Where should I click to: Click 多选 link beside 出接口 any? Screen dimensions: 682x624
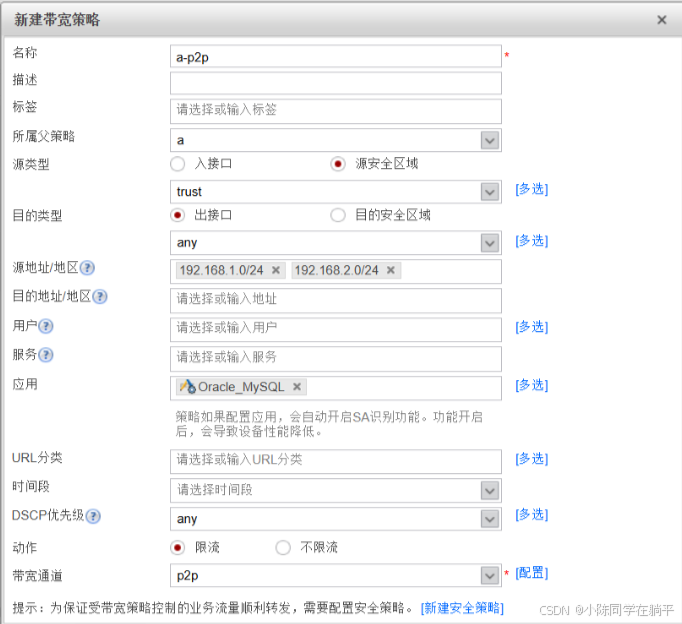[x=532, y=240]
